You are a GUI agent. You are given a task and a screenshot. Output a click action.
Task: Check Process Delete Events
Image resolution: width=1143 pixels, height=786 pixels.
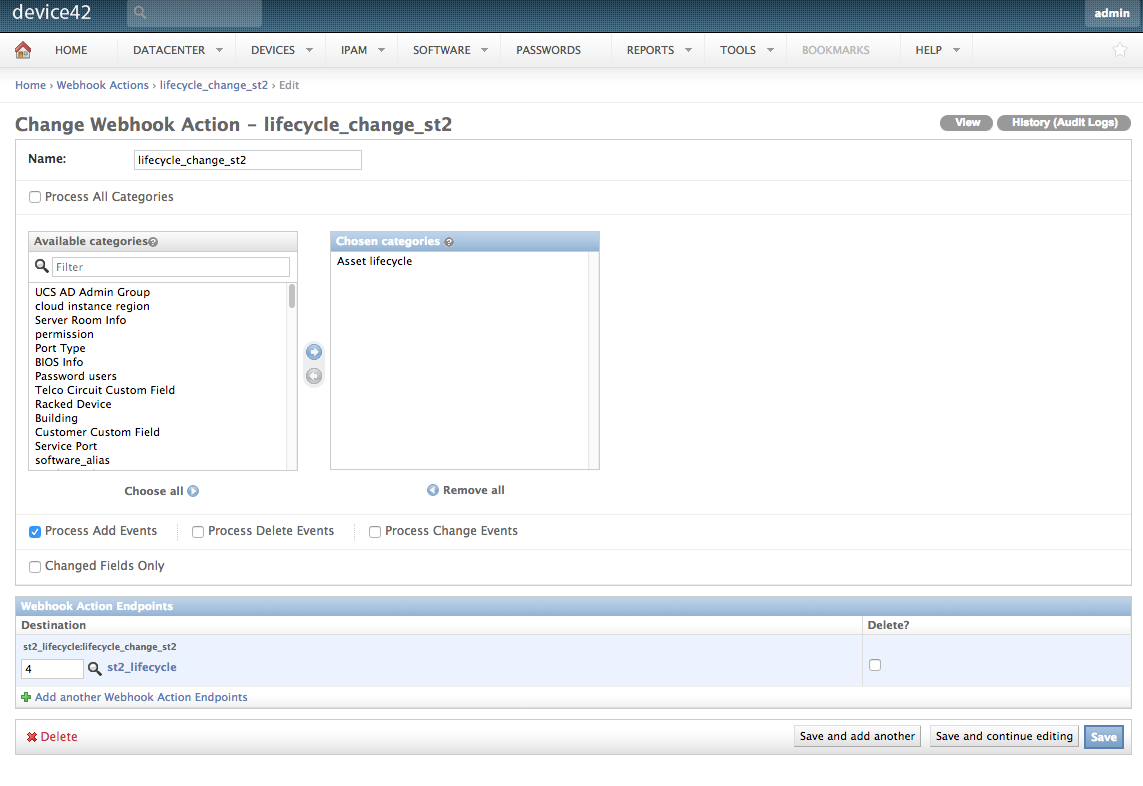tap(198, 532)
